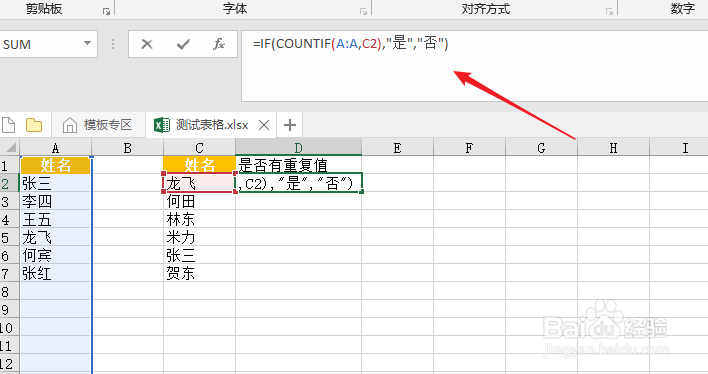Select column G header
This screenshot has width=708, height=374.
(x=541, y=148)
